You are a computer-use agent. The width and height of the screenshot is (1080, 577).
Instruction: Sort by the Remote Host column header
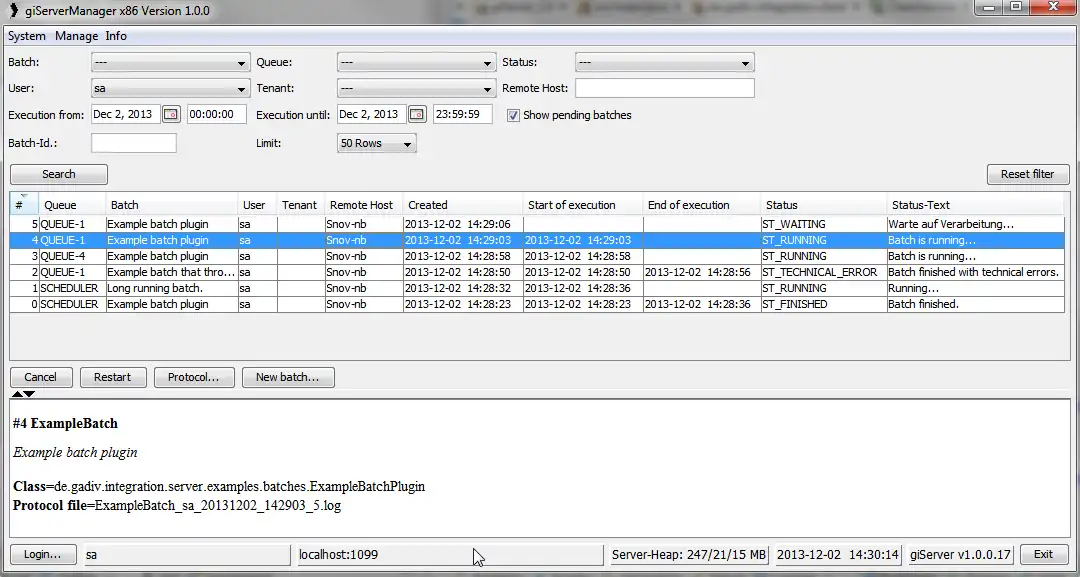[x=363, y=204]
